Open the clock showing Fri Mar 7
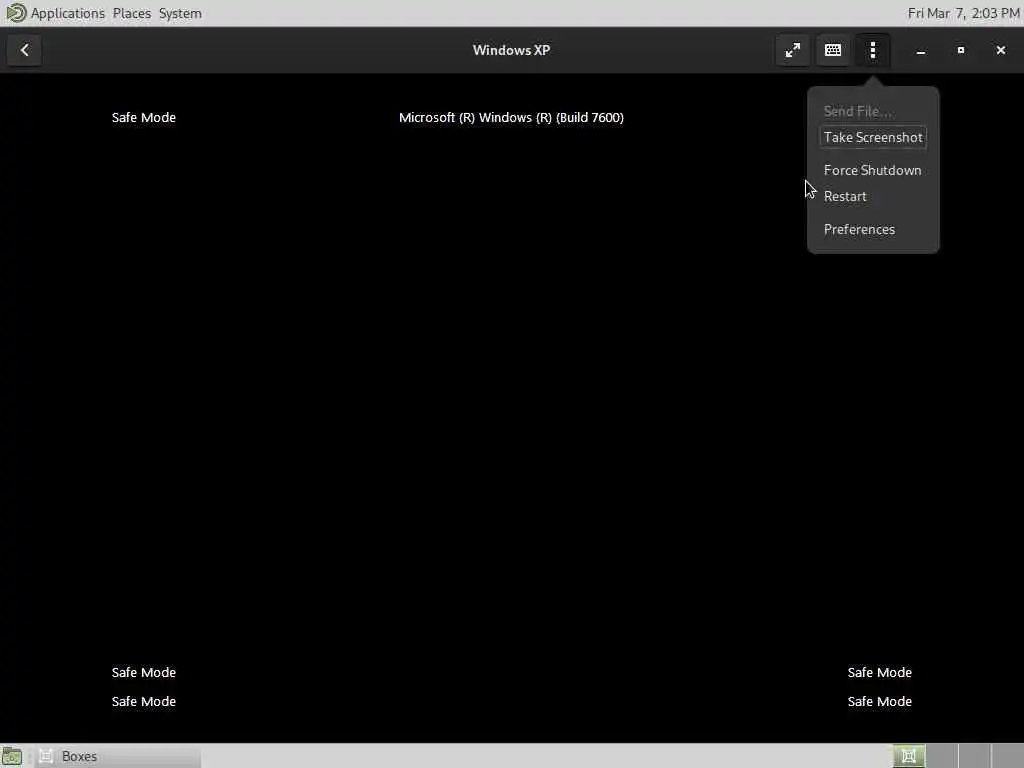The height and width of the screenshot is (768, 1024). [x=963, y=13]
